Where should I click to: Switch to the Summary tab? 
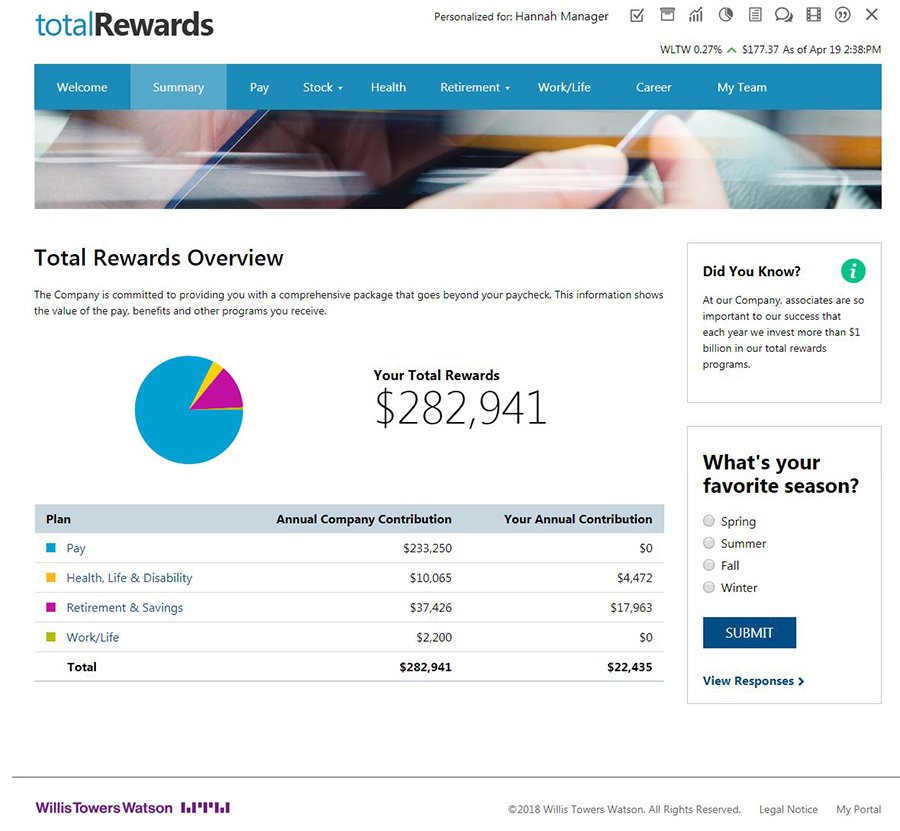pyautogui.click(x=178, y=87)
